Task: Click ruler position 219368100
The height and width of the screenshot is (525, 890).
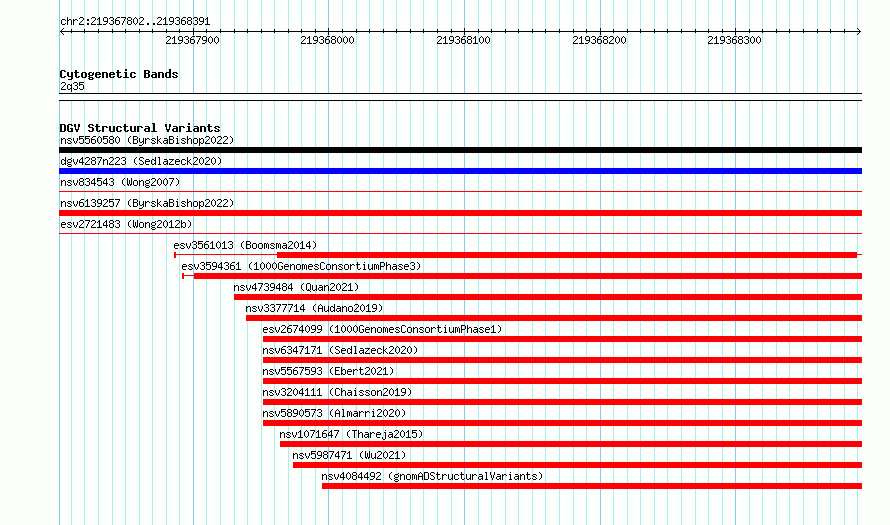Action: (463, 40)
